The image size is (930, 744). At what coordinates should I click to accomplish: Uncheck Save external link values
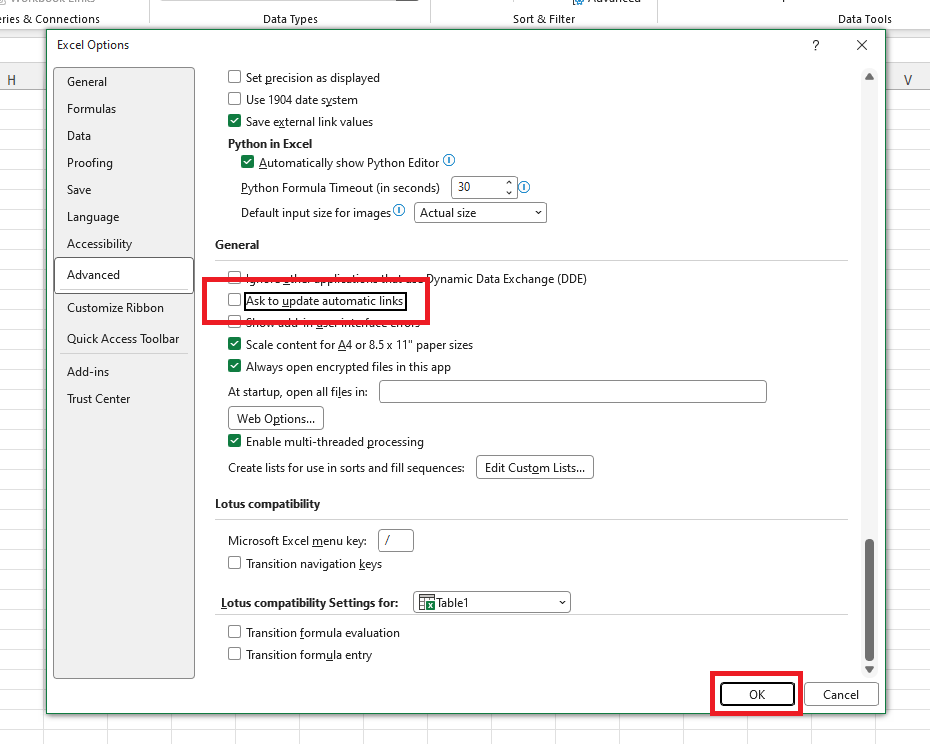pyautogui.click(x=235, y=121)
